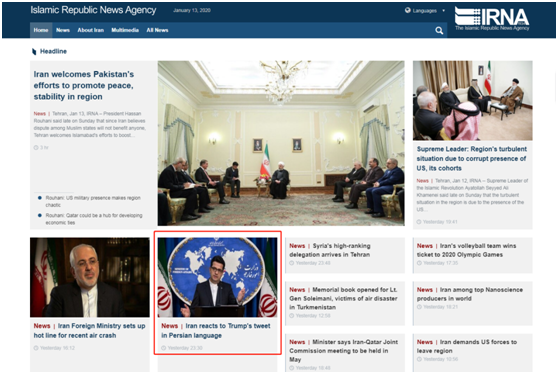Screen dimensions: 558x374
Task: Click clock icon under Memorial book headline
Action: [291, 316]
